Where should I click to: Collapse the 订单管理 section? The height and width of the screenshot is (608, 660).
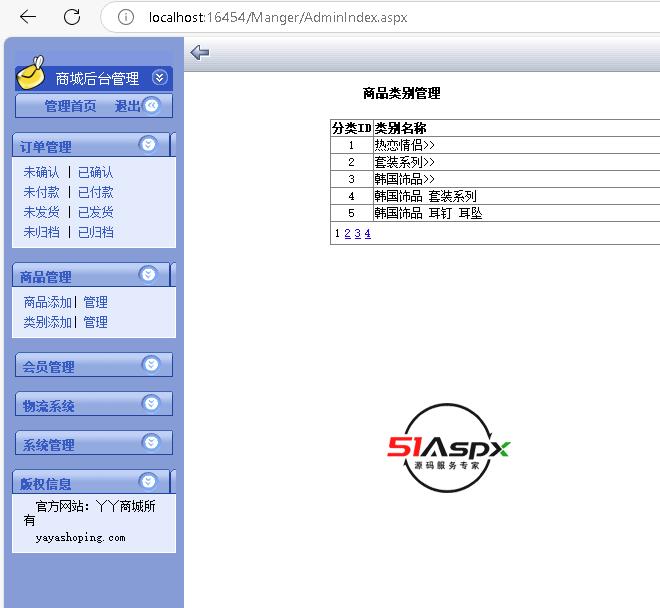pos(148,144)
